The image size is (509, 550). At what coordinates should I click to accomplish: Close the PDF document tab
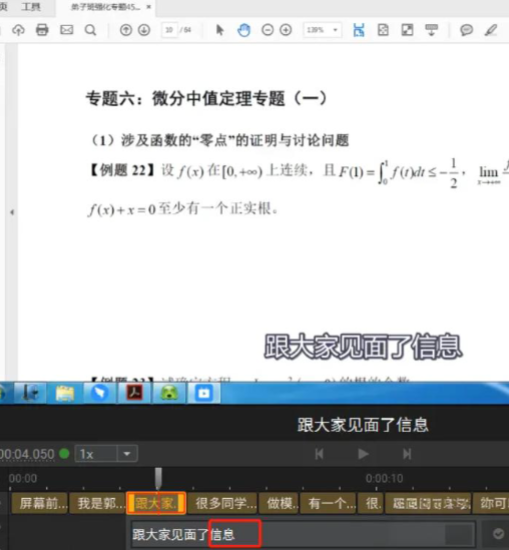[x=149, y=7]
